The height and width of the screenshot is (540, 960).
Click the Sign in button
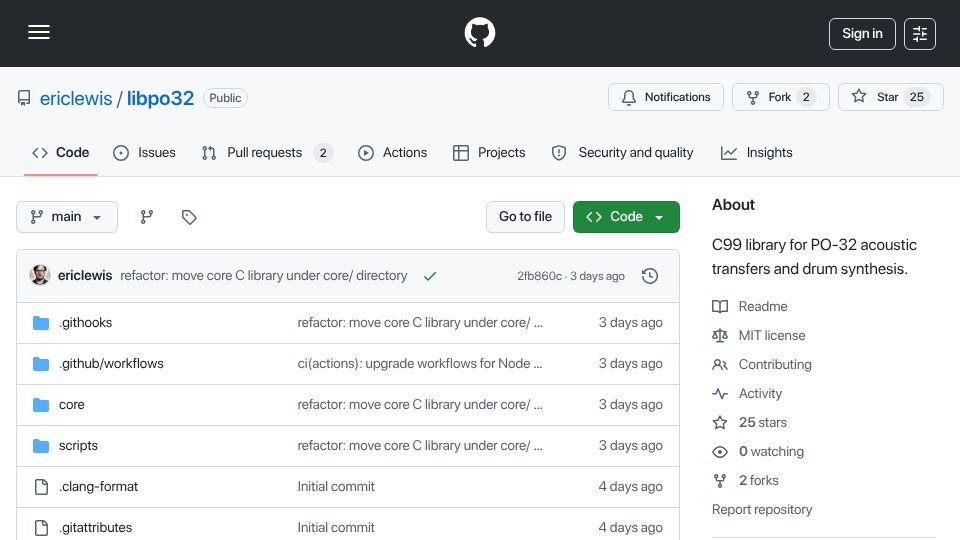pos(862,34)
